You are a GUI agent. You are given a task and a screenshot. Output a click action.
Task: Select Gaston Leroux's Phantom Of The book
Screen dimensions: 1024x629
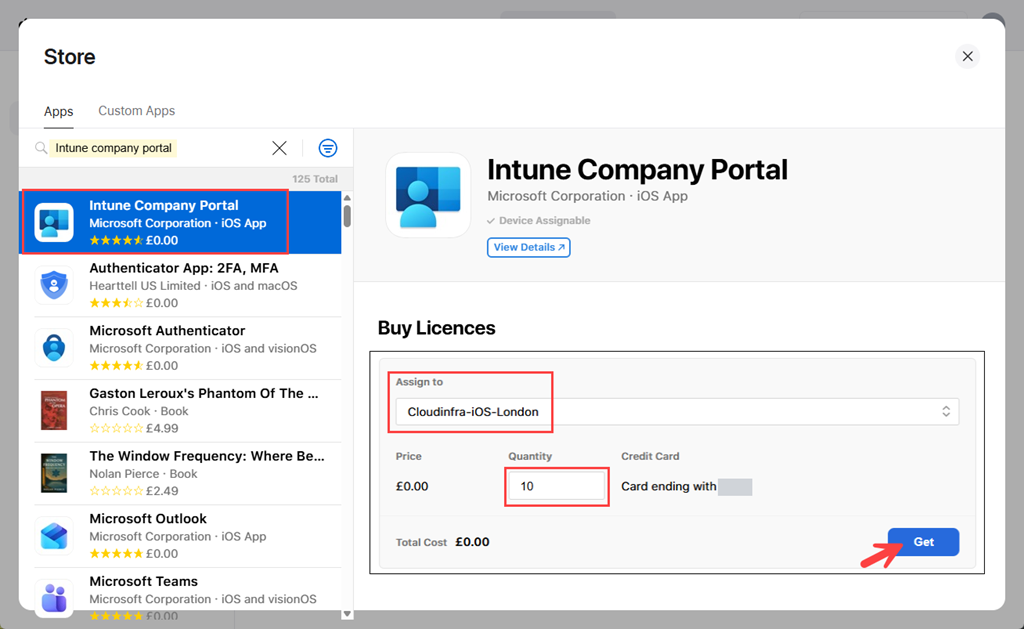click(180, 410)
